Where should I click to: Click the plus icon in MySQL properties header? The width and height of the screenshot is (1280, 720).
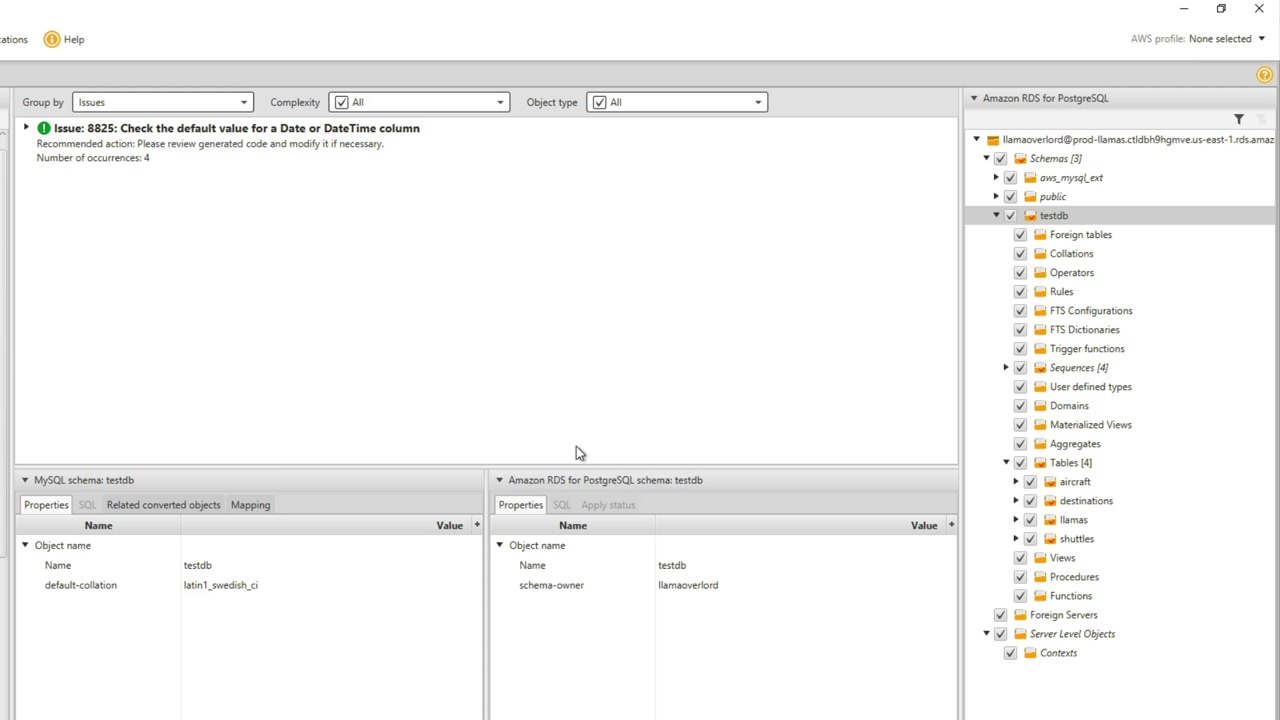(477, 525)
